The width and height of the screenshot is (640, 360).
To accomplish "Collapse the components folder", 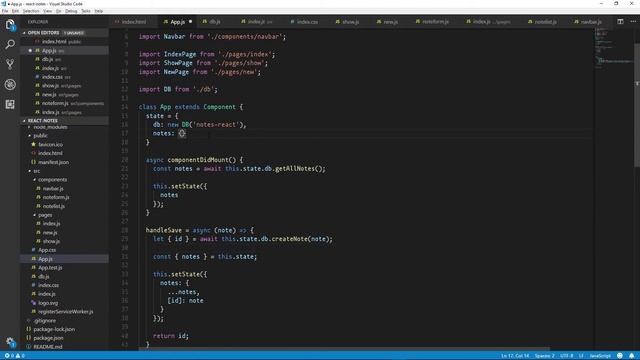I will [x=52, y=180].
